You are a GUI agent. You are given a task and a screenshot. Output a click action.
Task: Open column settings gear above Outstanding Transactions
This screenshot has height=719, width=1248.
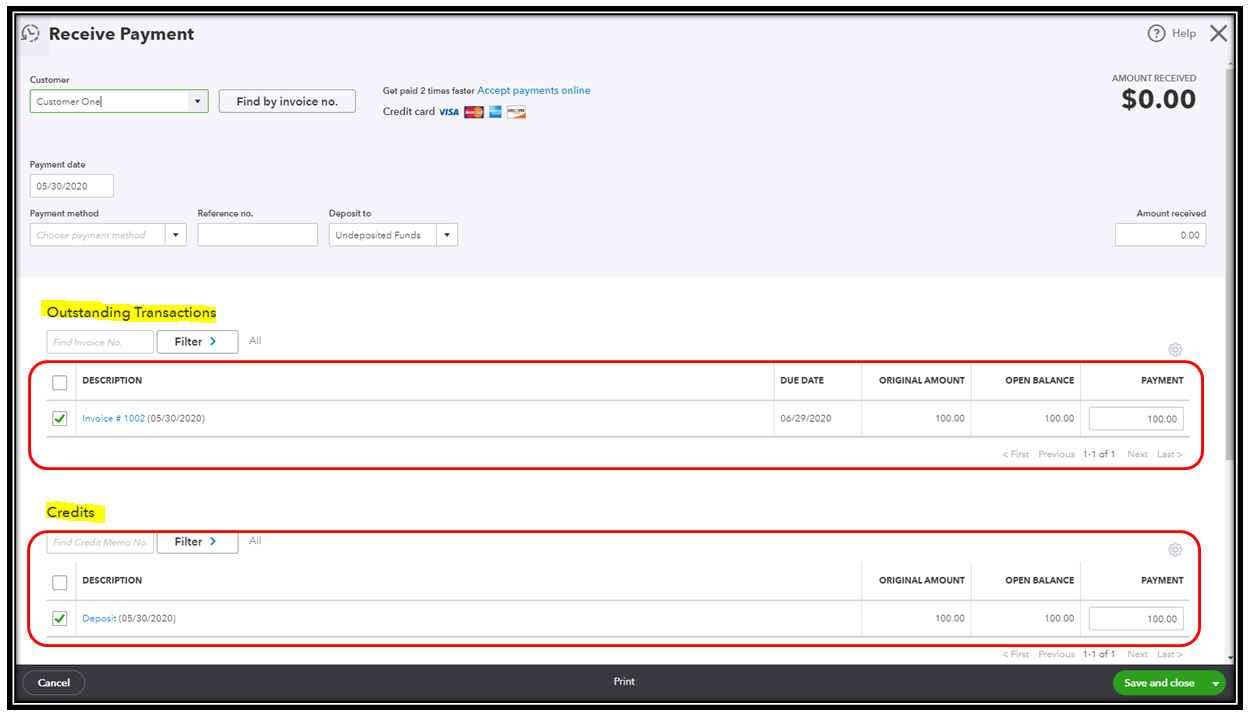tap(1175, 349)
